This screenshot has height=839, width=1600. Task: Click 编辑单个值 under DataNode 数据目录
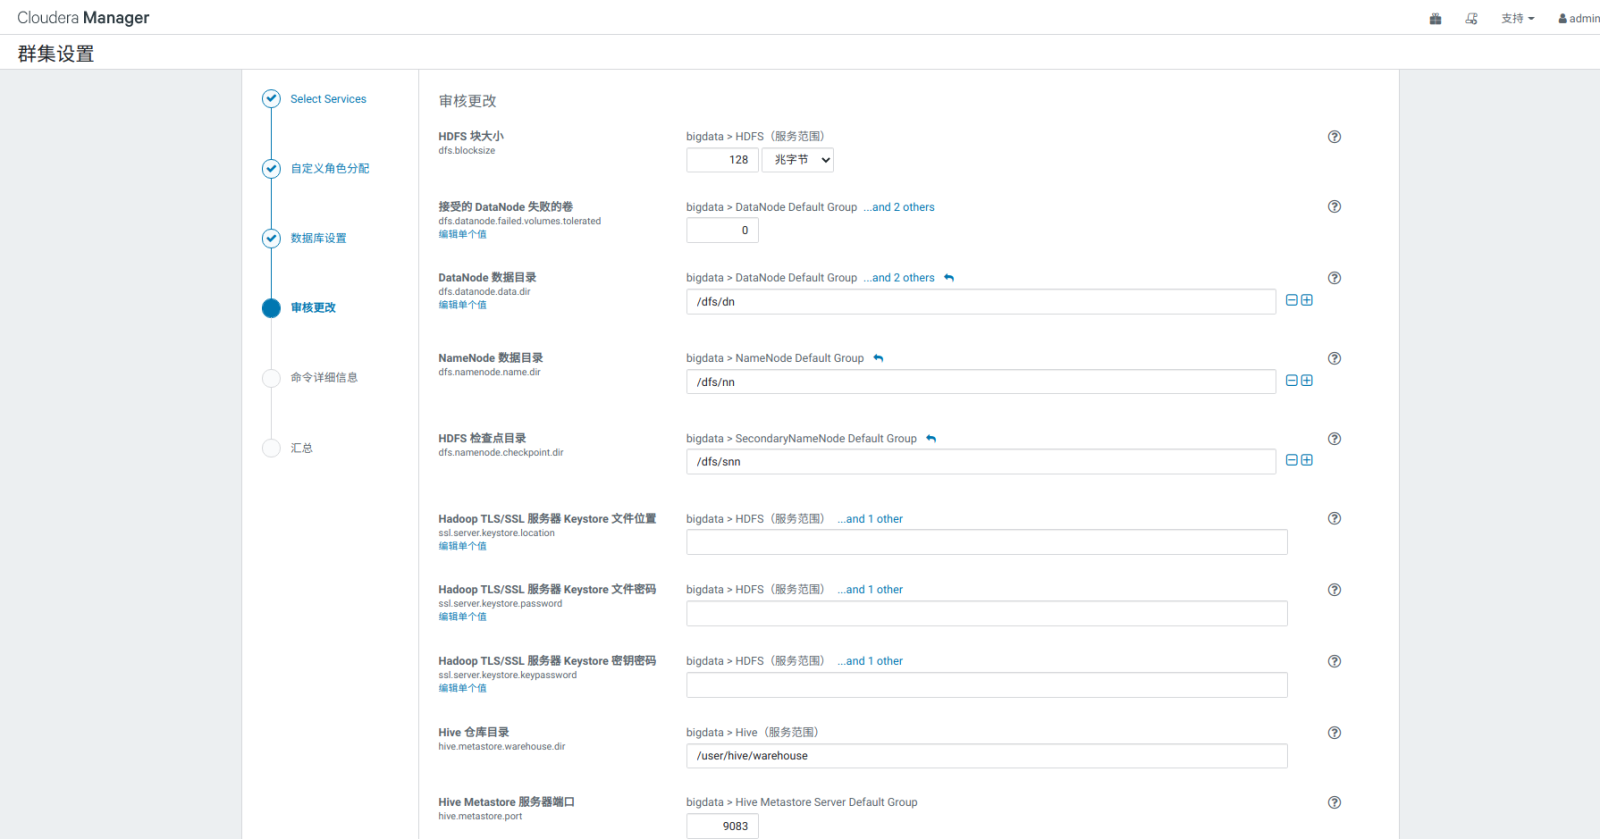click(x=462, y=305)
